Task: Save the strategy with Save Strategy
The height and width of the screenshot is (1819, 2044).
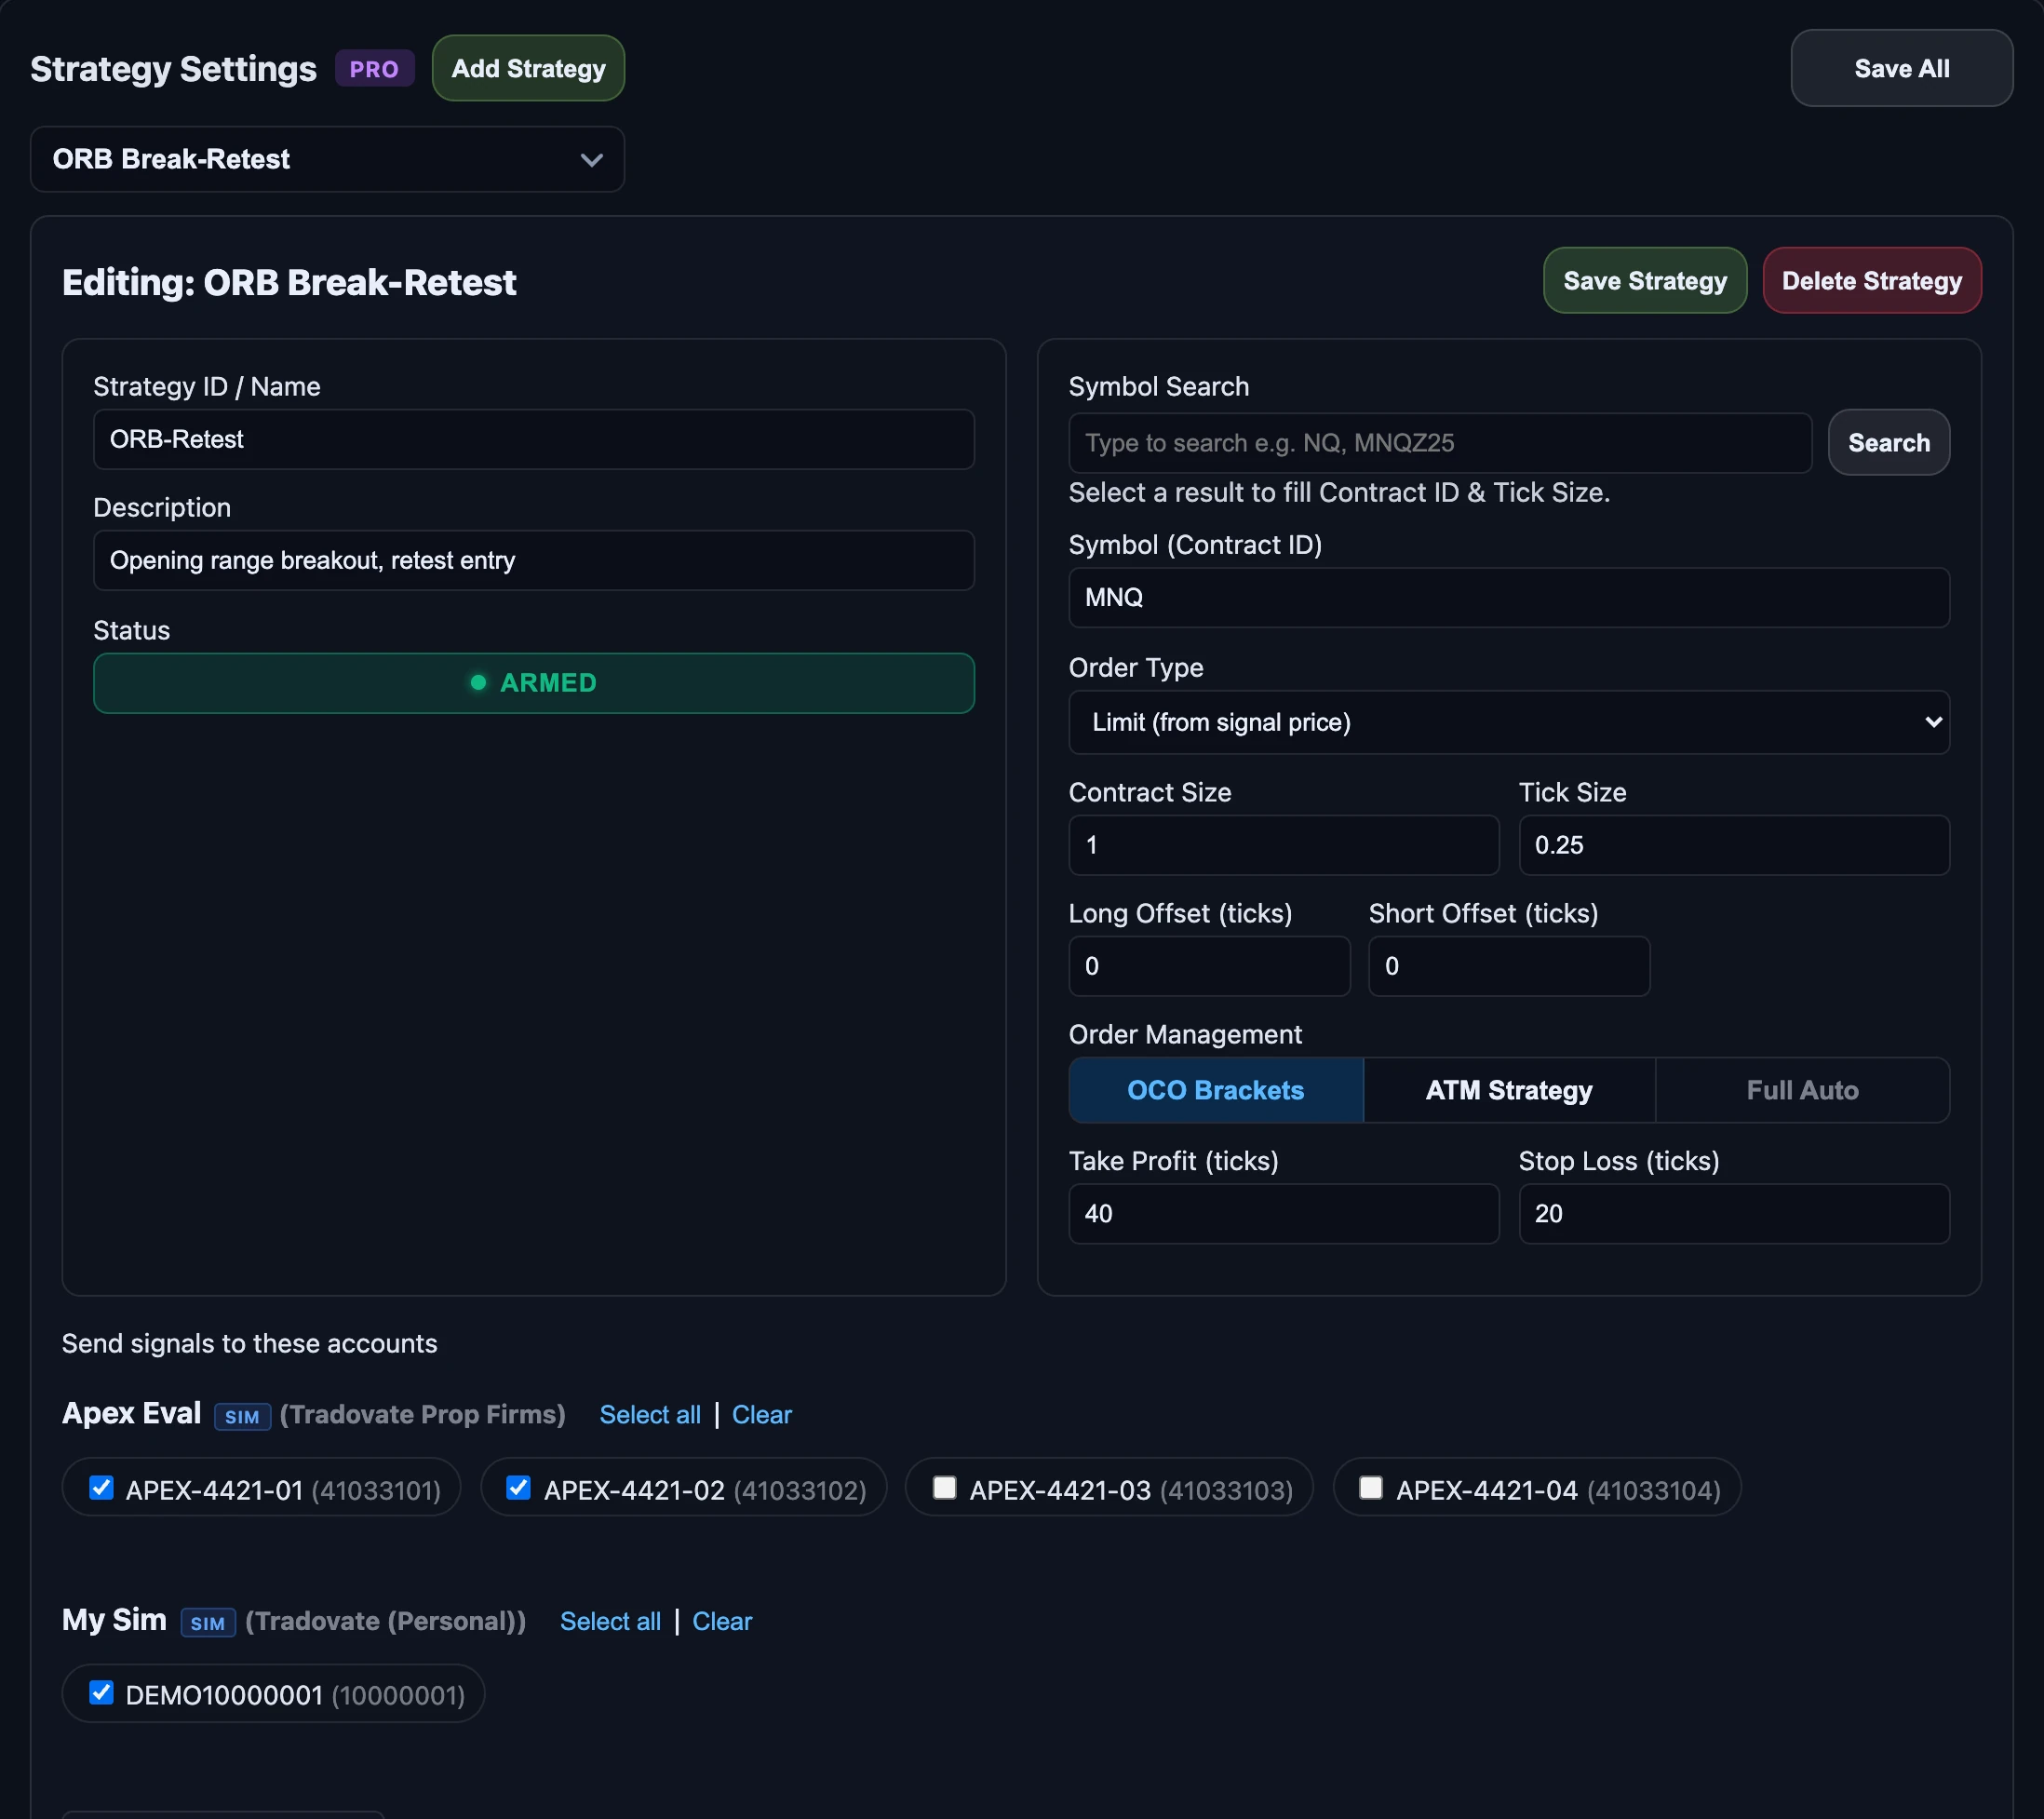Action: pos(1645,281)
